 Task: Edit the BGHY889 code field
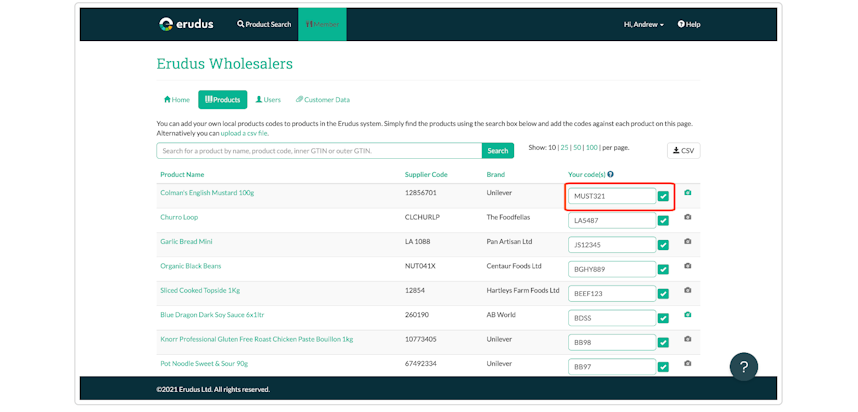coord(612,269)
